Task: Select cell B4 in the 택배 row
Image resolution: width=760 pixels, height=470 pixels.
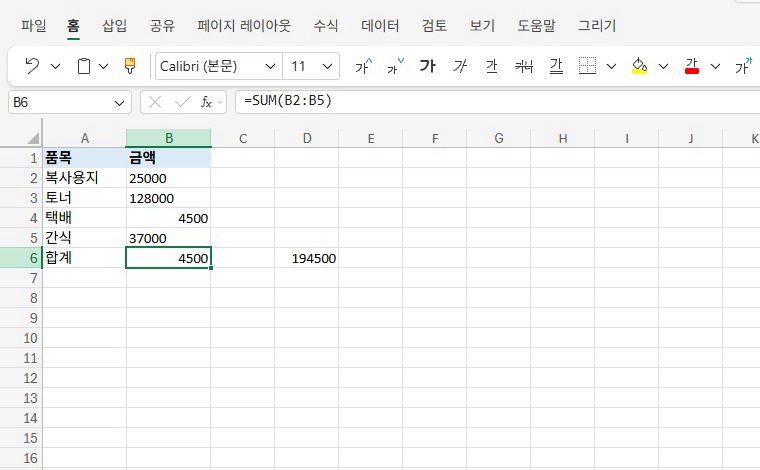Action: point(169,218)
